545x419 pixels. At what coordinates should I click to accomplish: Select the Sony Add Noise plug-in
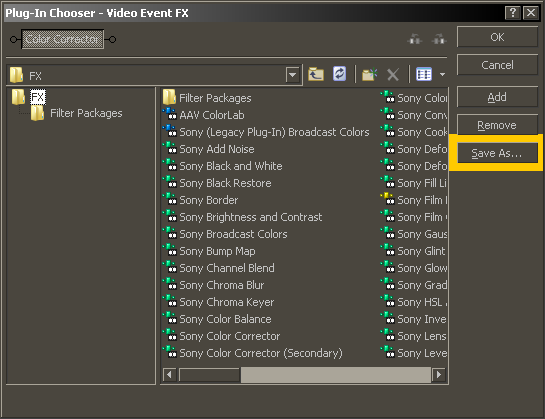(x=209, y=149)
